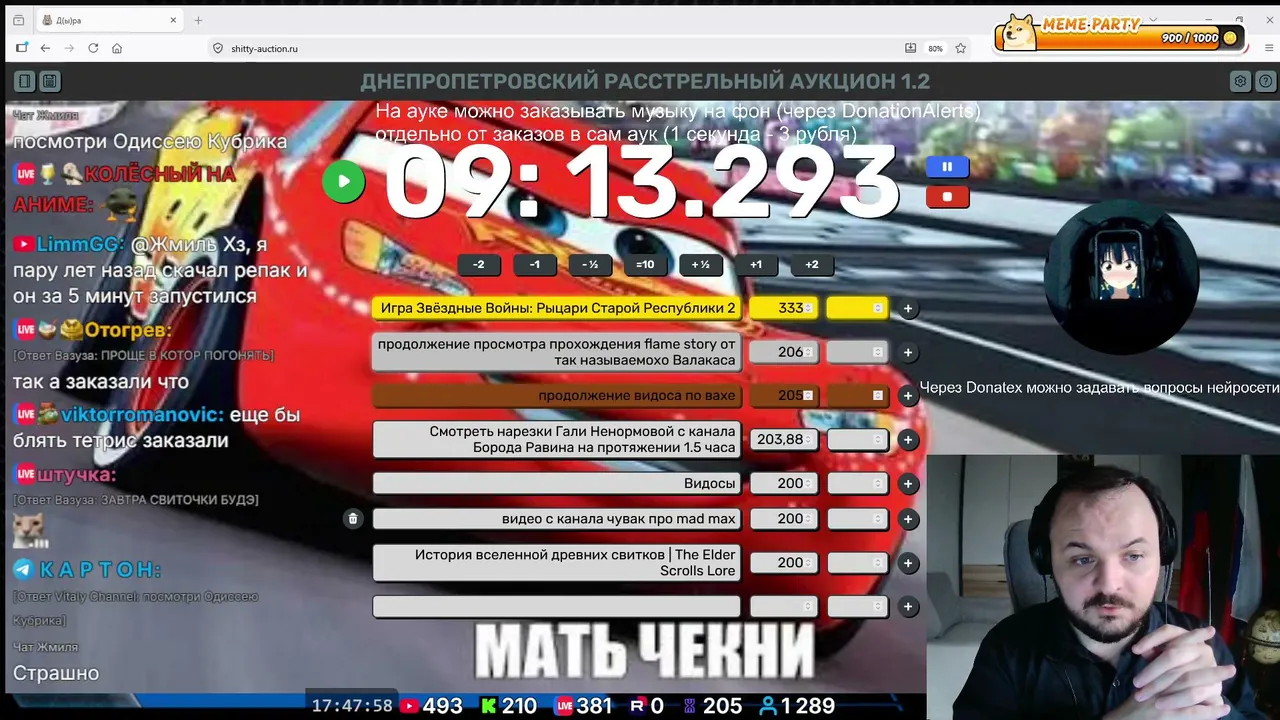
Task: Open a new browser tab
Action: click(198, 20)
